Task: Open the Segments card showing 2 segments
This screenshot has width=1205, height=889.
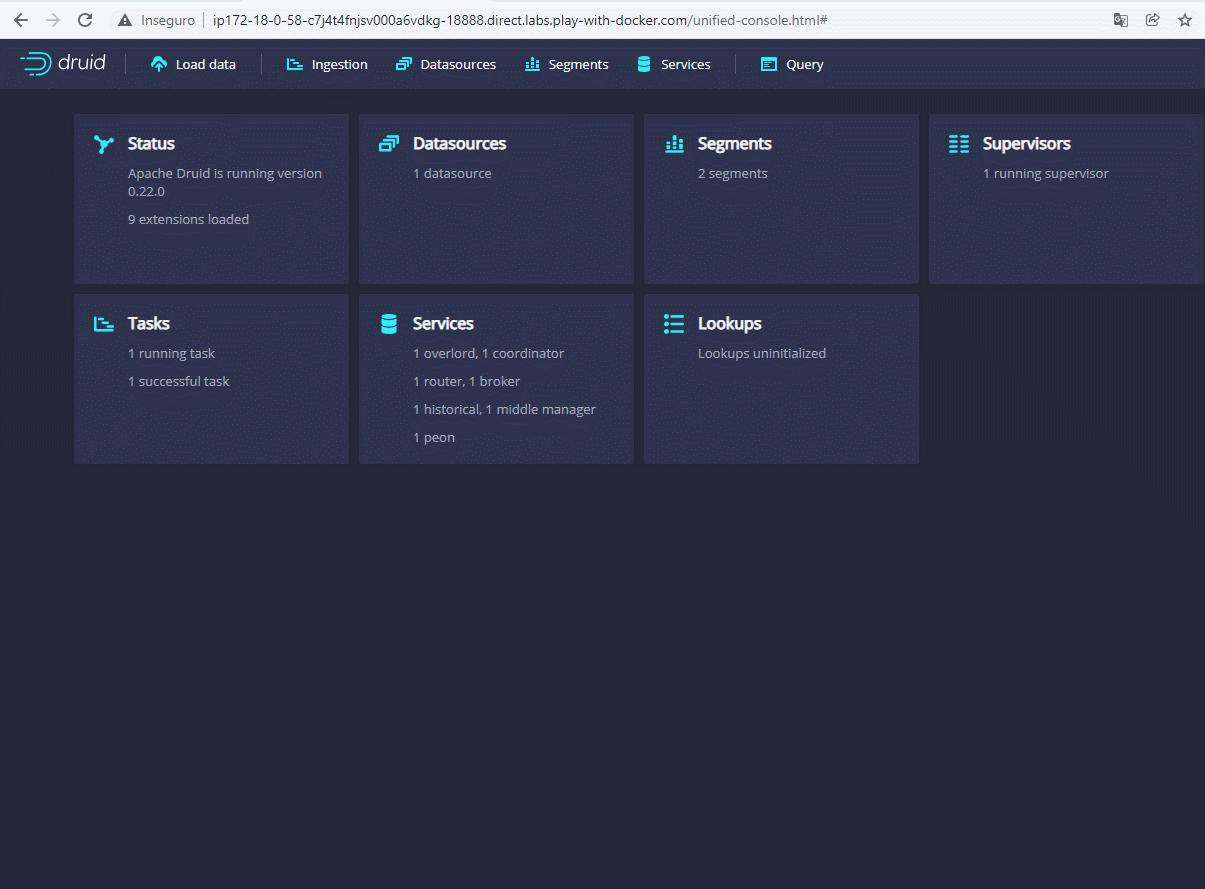Action: (781, 198)
